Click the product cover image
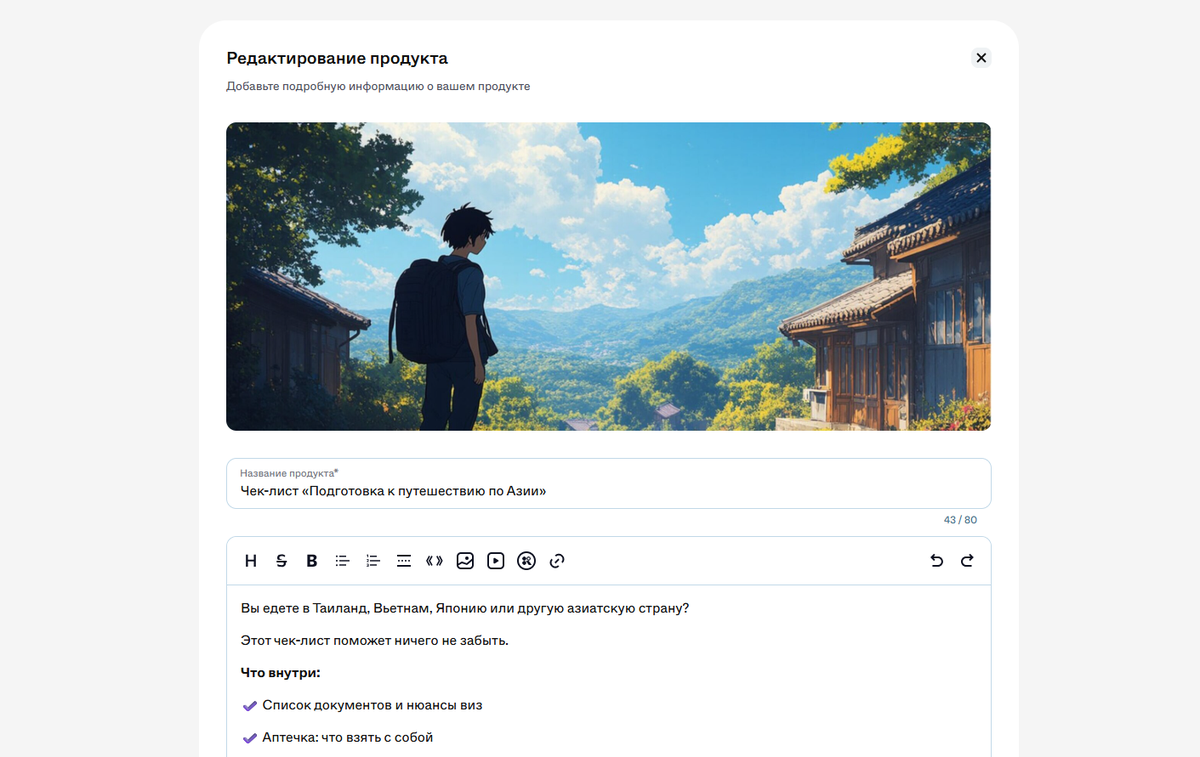 point(608,277)
